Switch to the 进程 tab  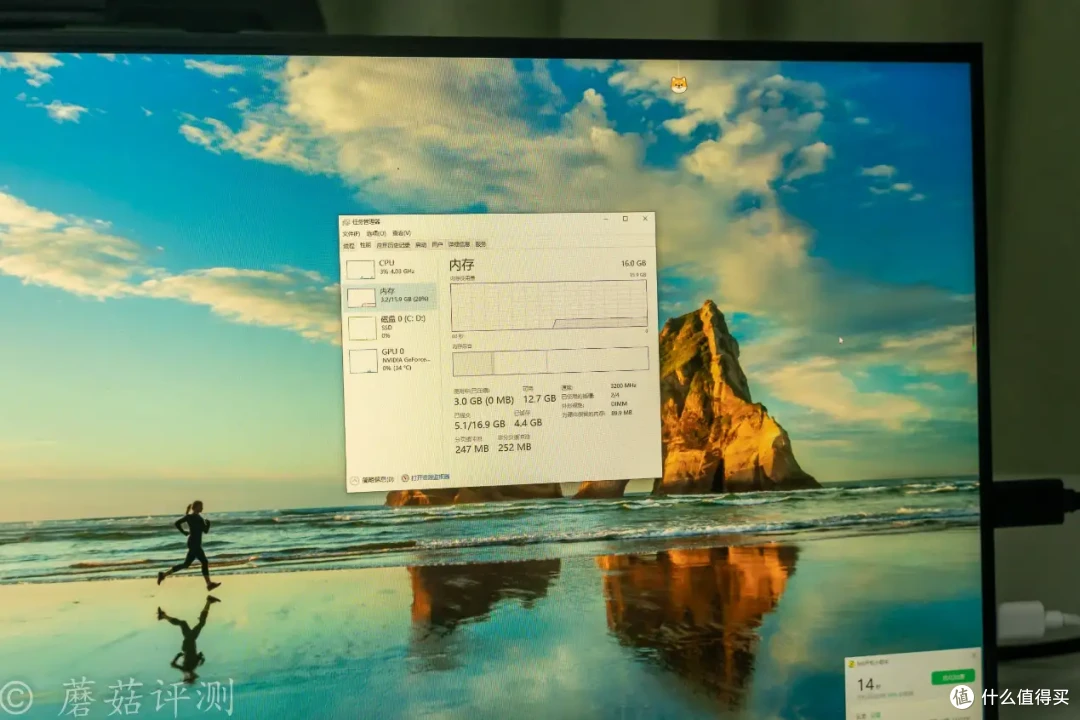click(349, 245)
